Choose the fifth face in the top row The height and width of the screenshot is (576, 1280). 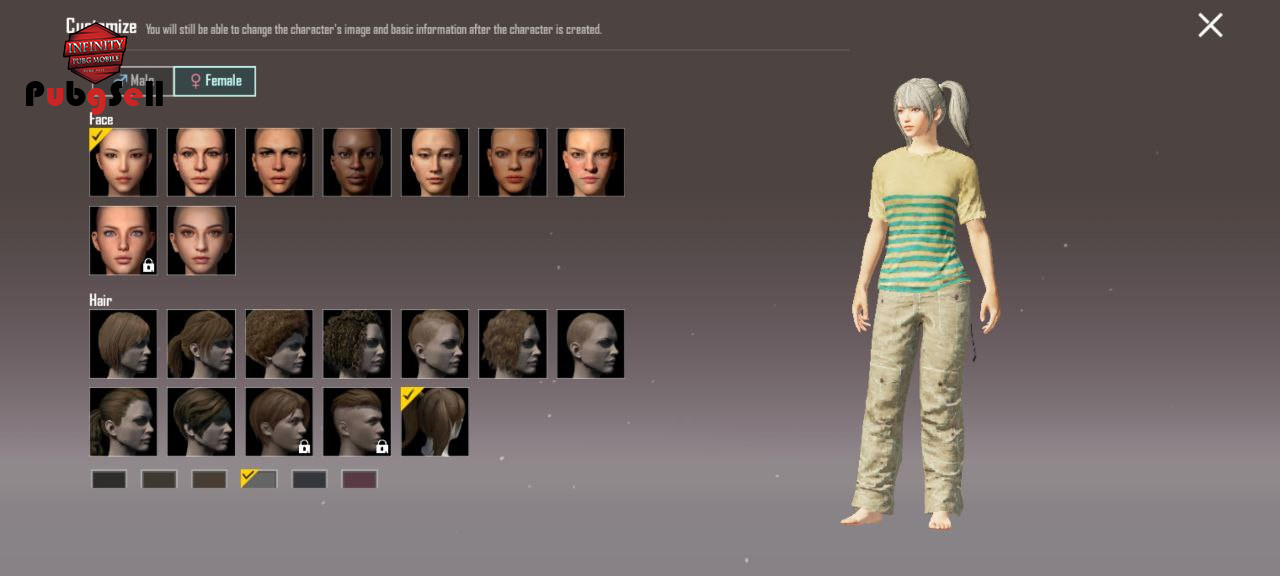pyautogui.click(x=435, y=162)
